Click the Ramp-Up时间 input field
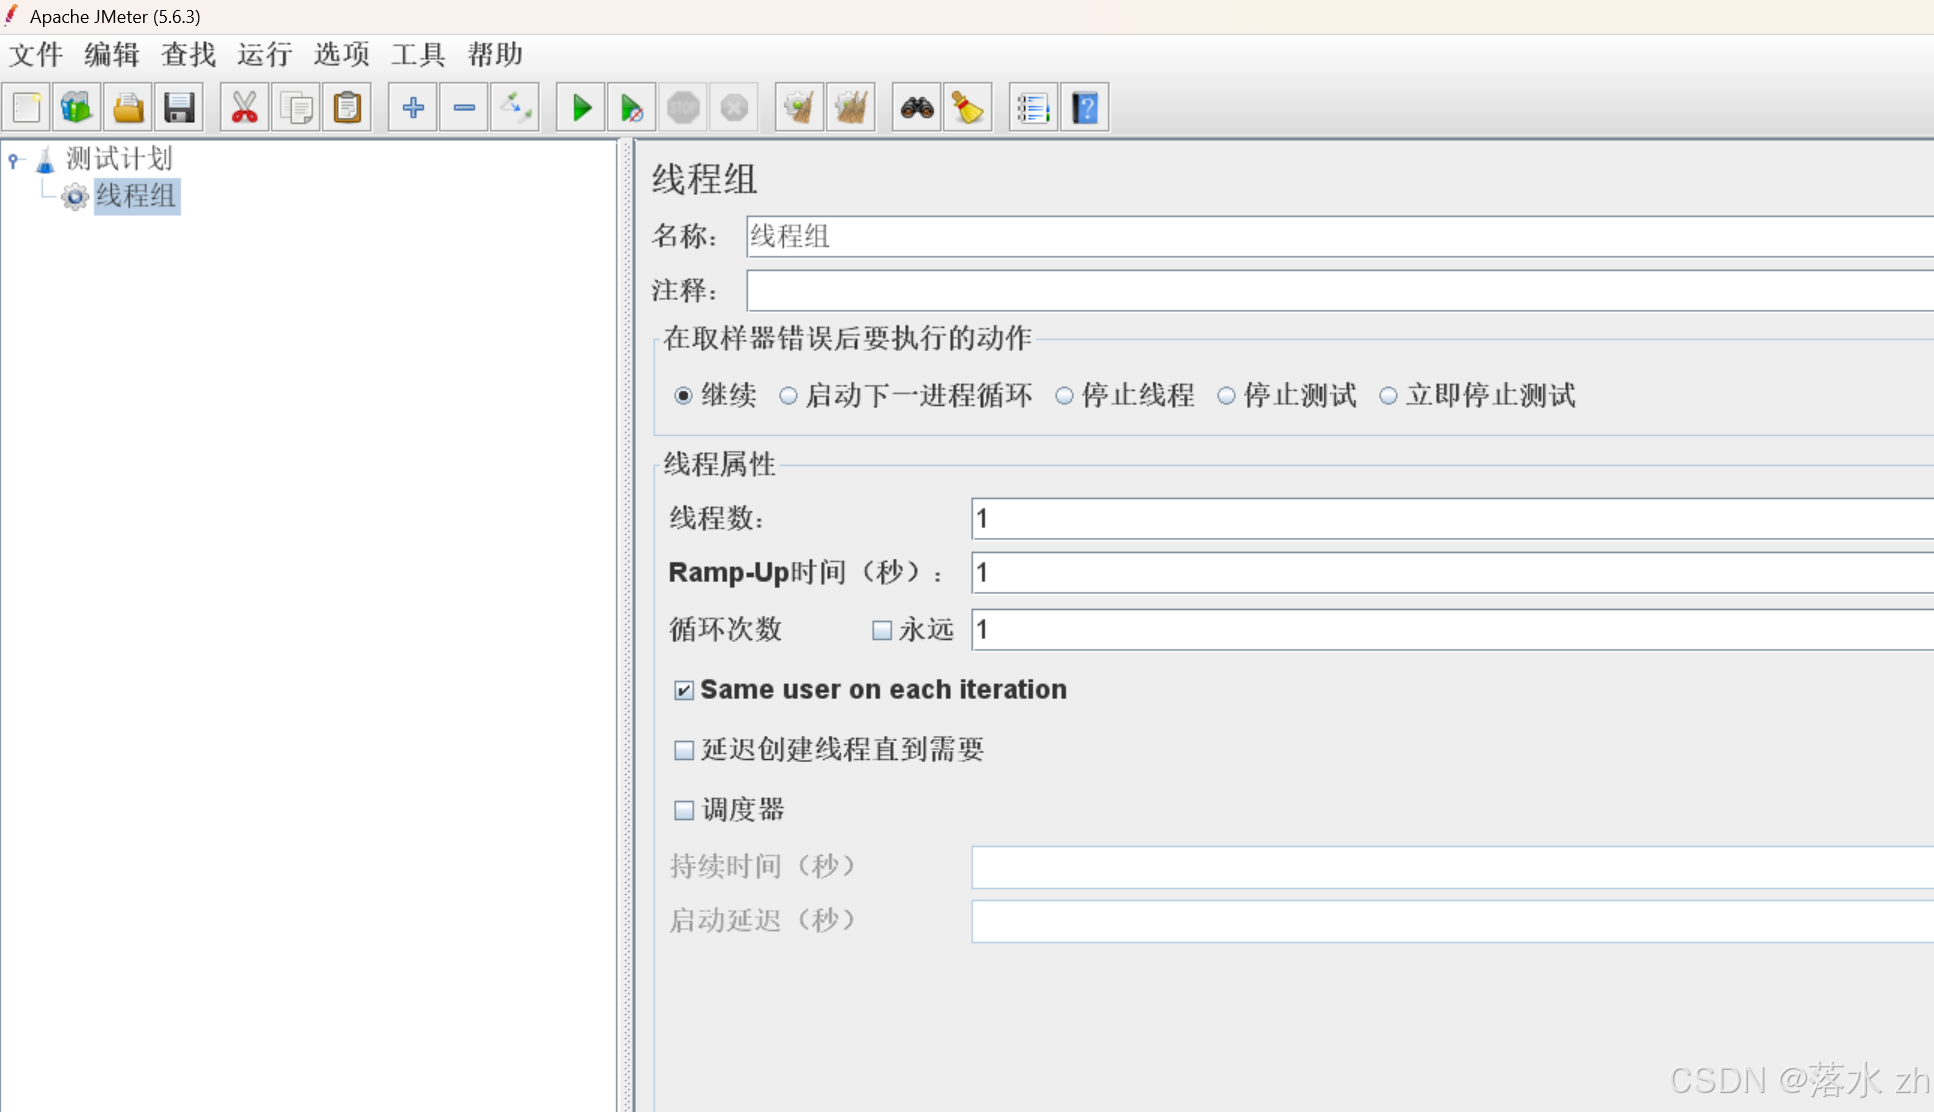Image resolution: width=1934 pixels, height=1112 pixels. pos(1452,573)
